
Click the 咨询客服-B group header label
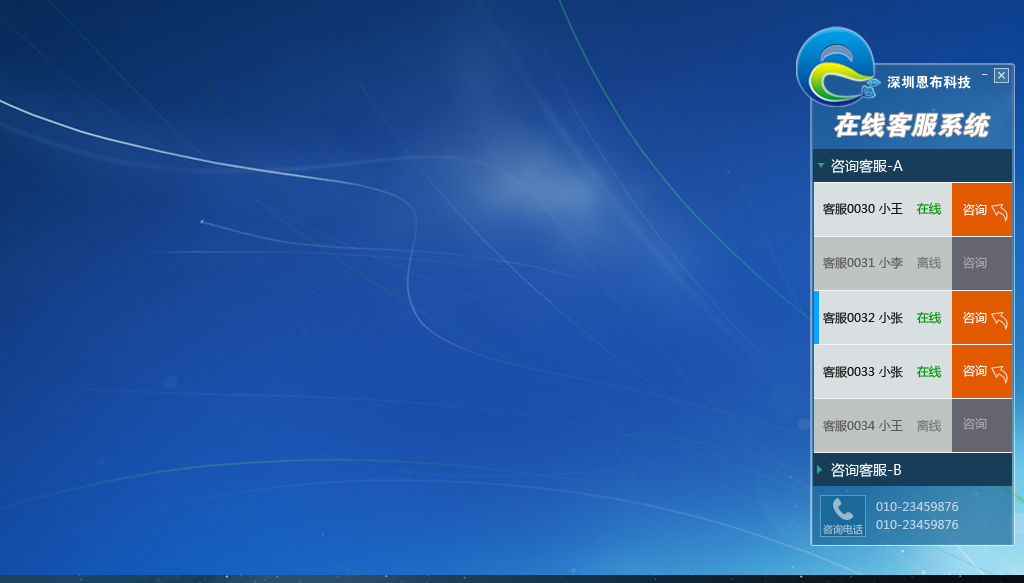click(865, 470)
